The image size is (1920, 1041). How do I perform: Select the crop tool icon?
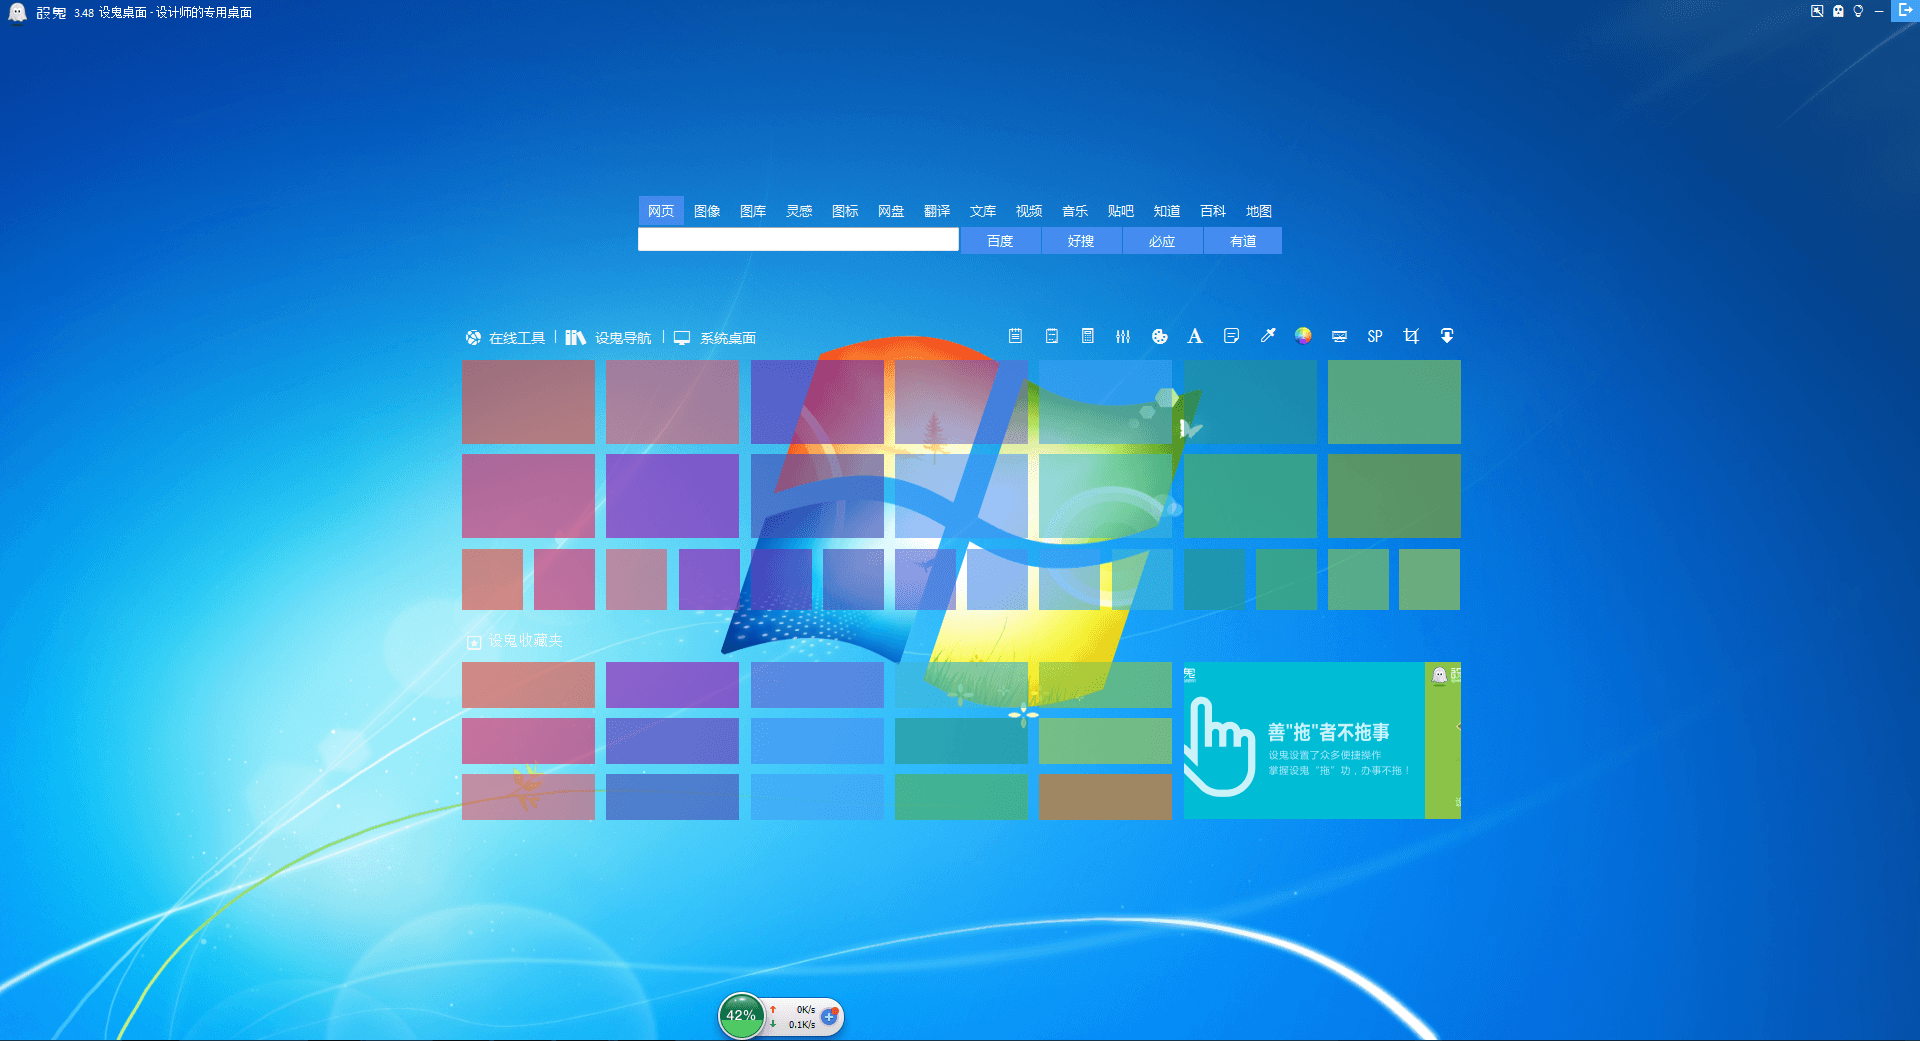(1411, 336)
